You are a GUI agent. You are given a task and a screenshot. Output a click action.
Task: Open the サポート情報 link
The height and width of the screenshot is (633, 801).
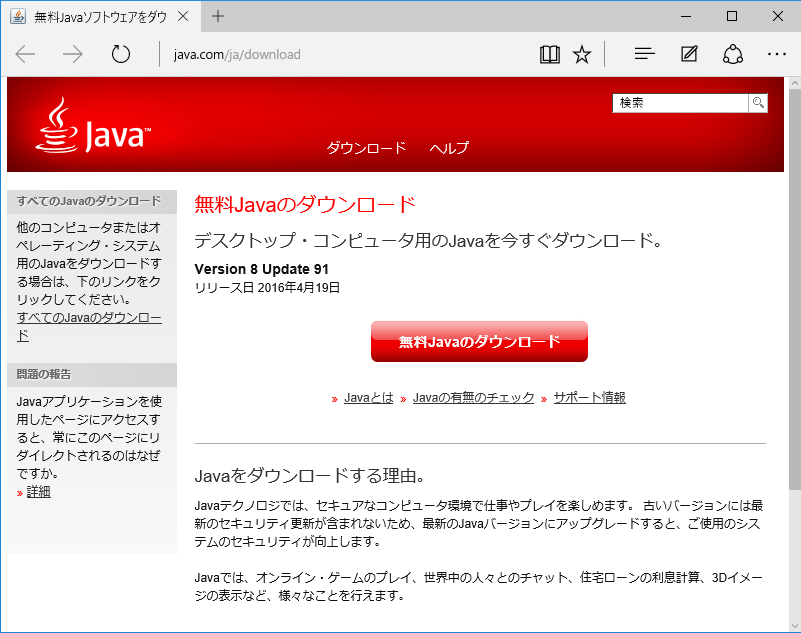(x=589, y=398)
